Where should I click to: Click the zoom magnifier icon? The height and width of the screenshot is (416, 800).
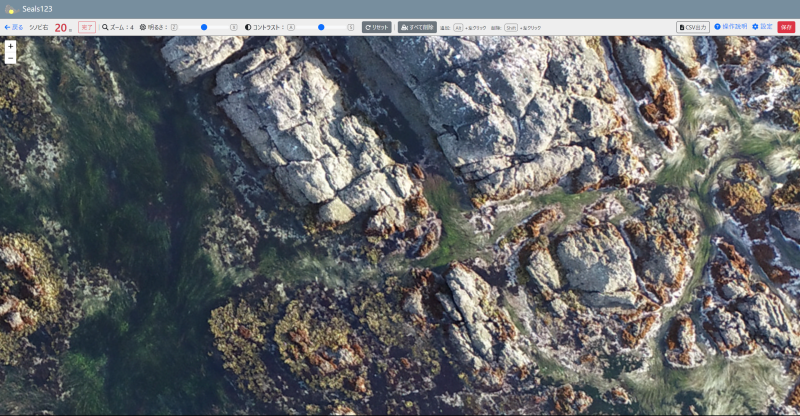[x=105, y=28]
